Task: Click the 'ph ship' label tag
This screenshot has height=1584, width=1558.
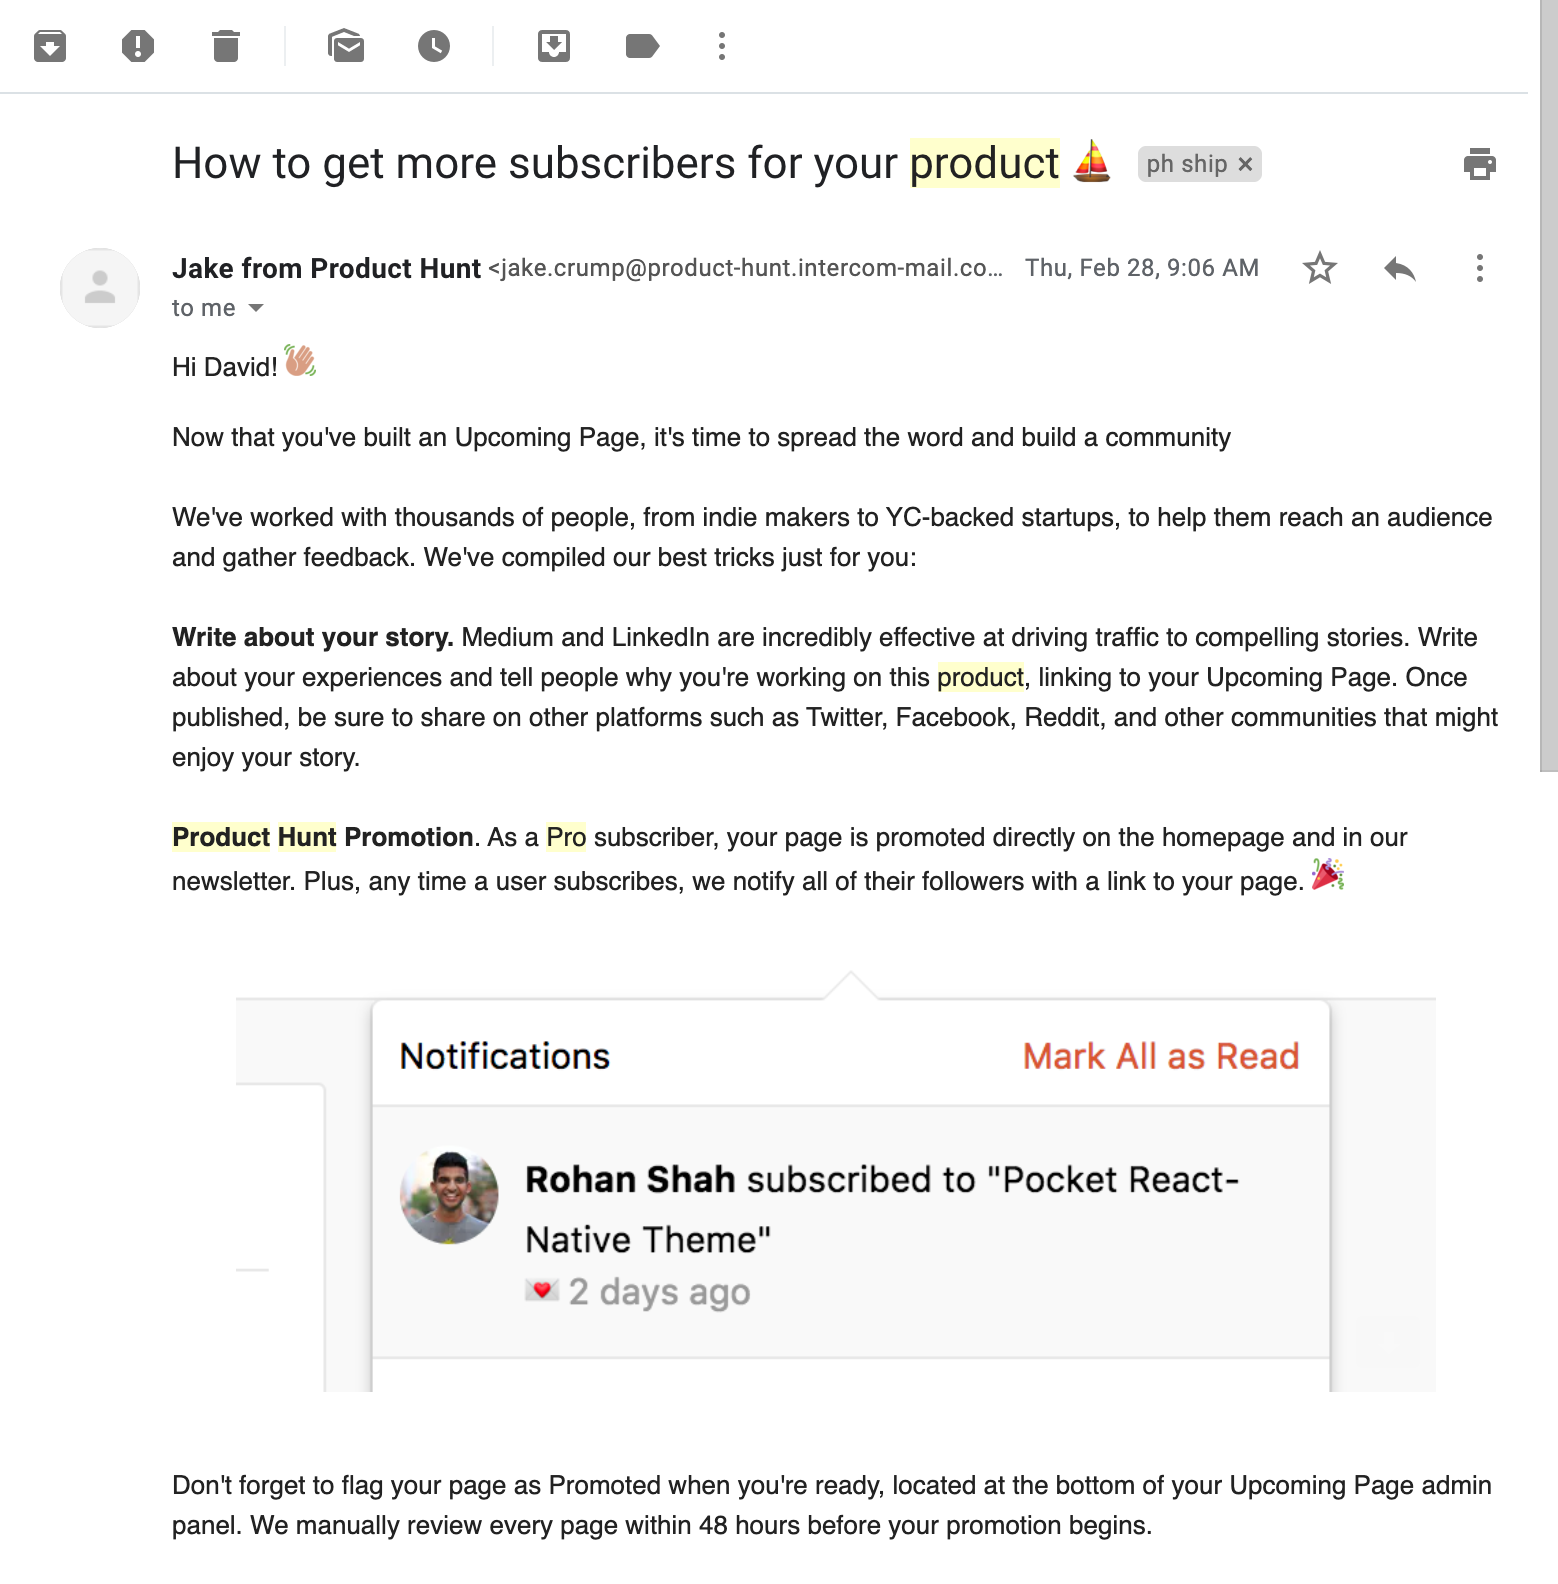Action: click(1186, 164)
